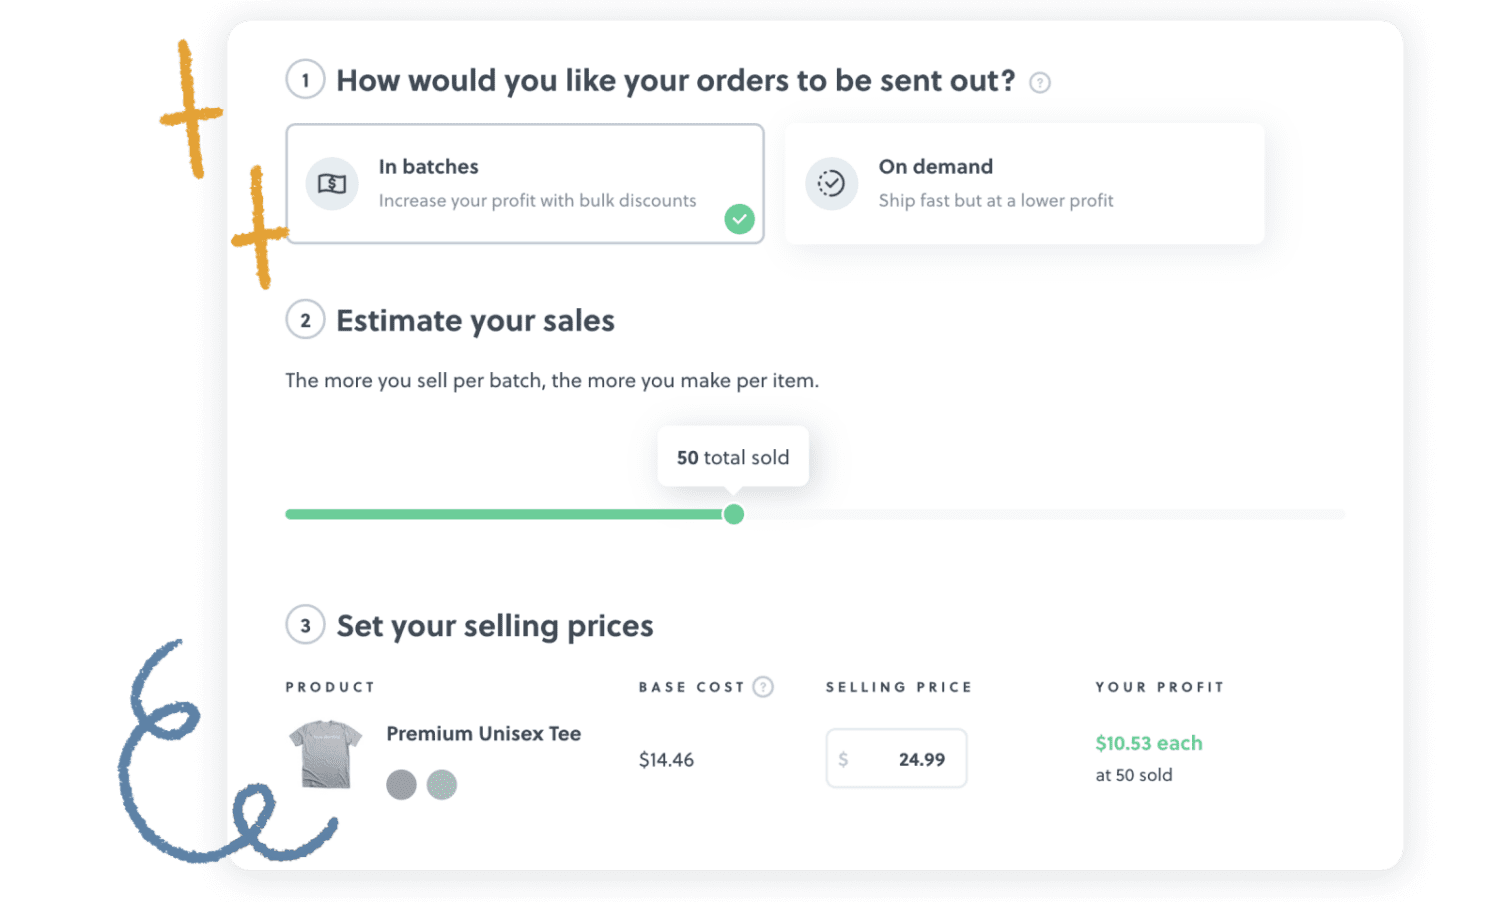
Task: Click the unfilled right portion of the sales slider
Action: coord(1040,514)
